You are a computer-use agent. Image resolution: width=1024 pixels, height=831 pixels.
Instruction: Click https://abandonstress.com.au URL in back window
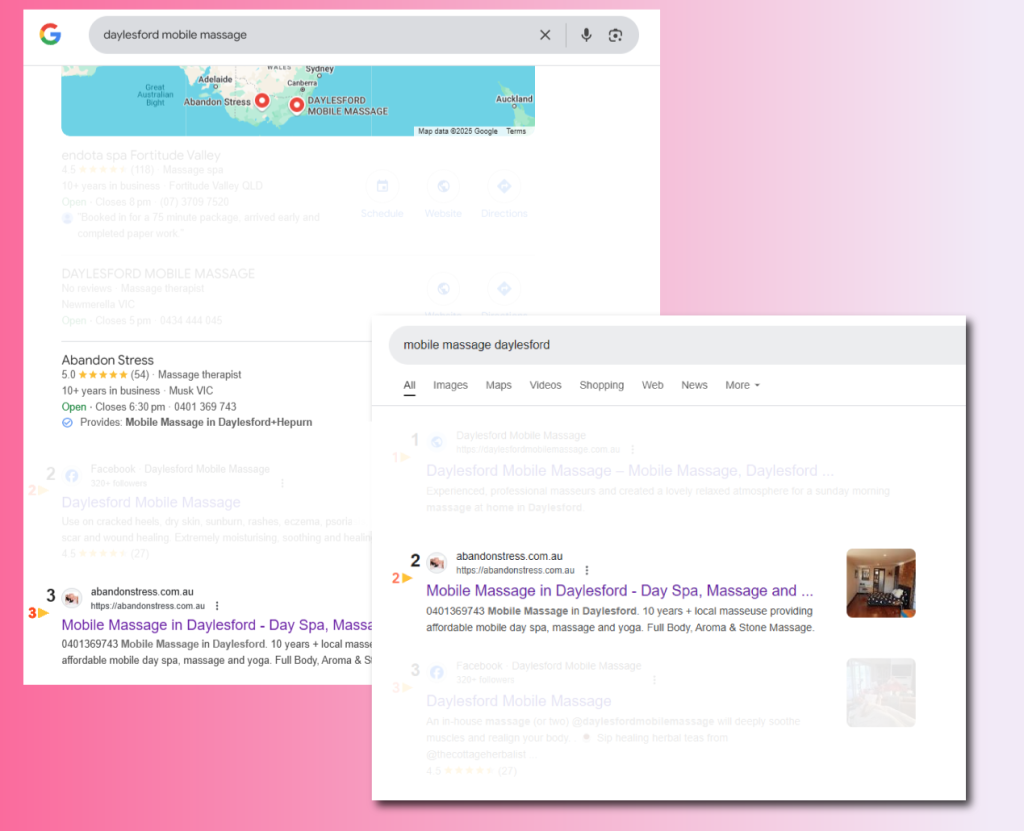pyautogui.click(x=148, y=606)
